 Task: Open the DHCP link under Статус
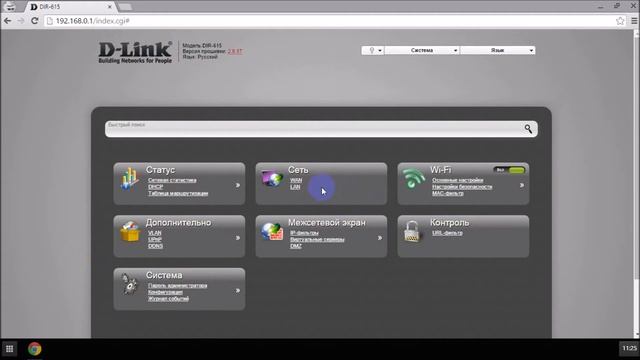point(156,187)
